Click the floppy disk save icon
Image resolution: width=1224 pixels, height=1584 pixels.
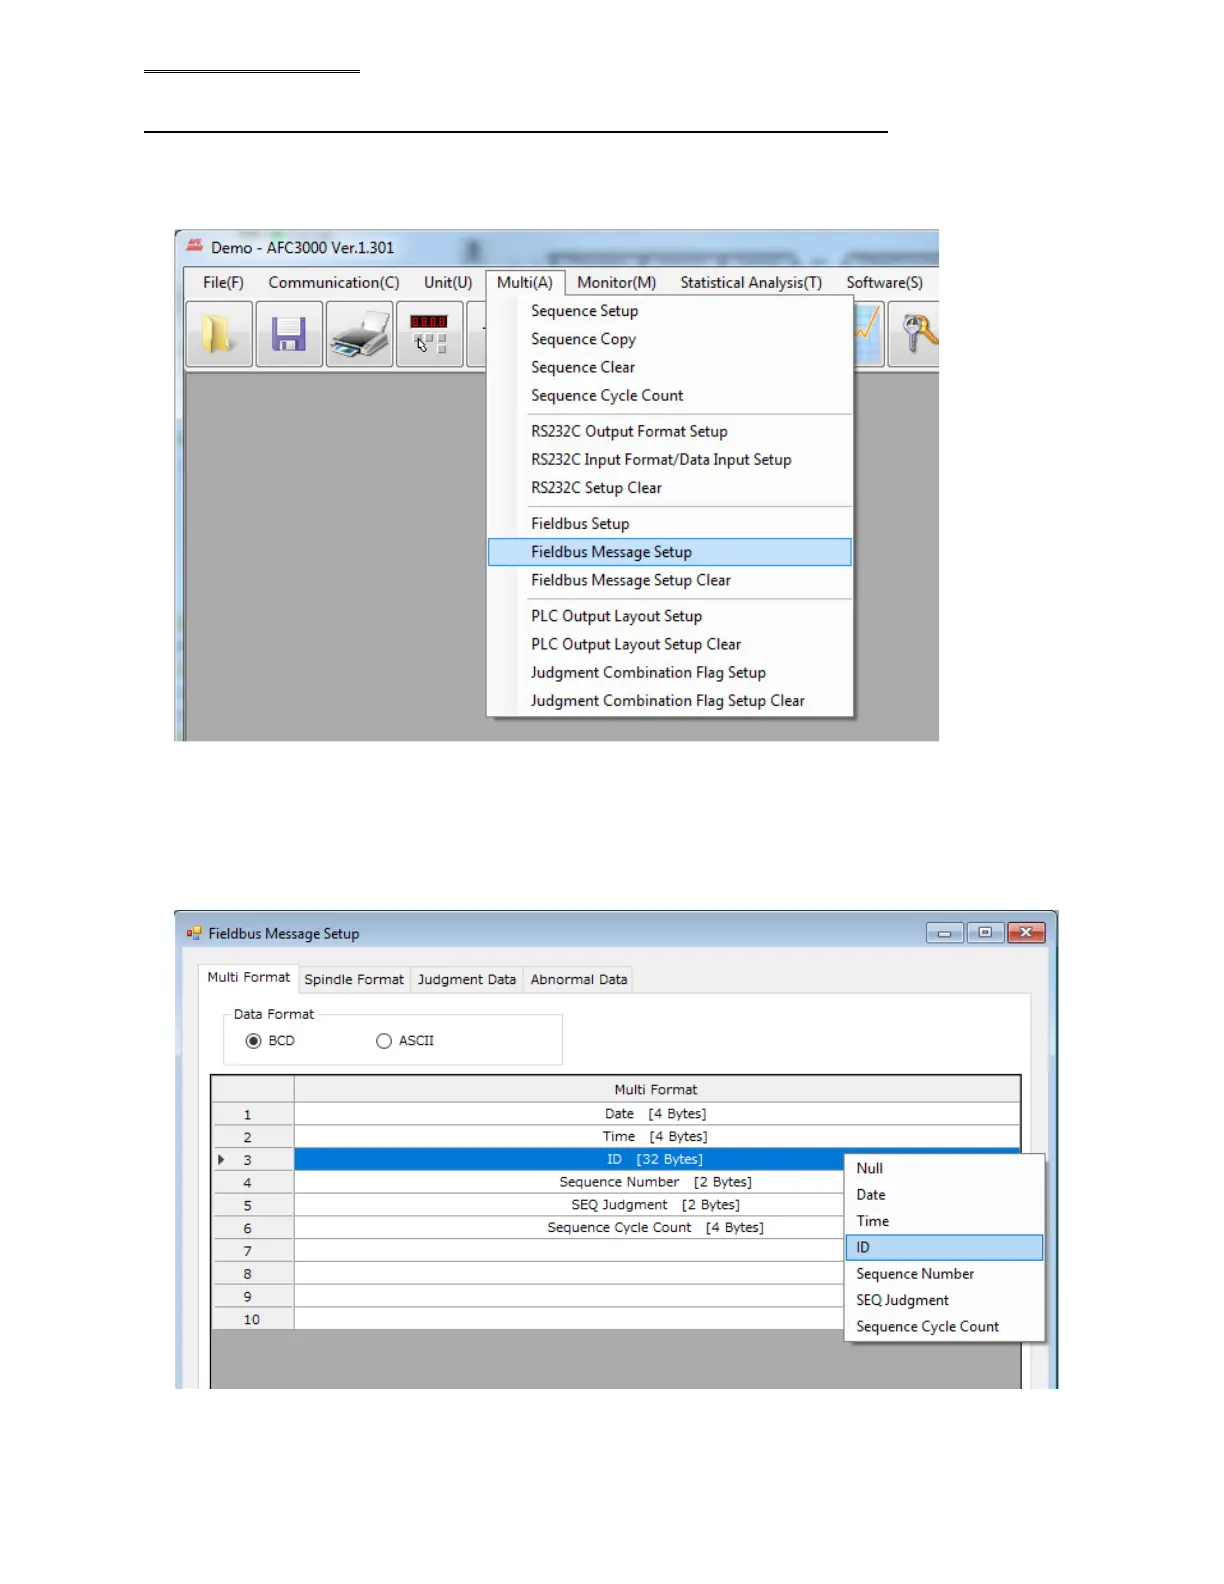tap(289, 334)
